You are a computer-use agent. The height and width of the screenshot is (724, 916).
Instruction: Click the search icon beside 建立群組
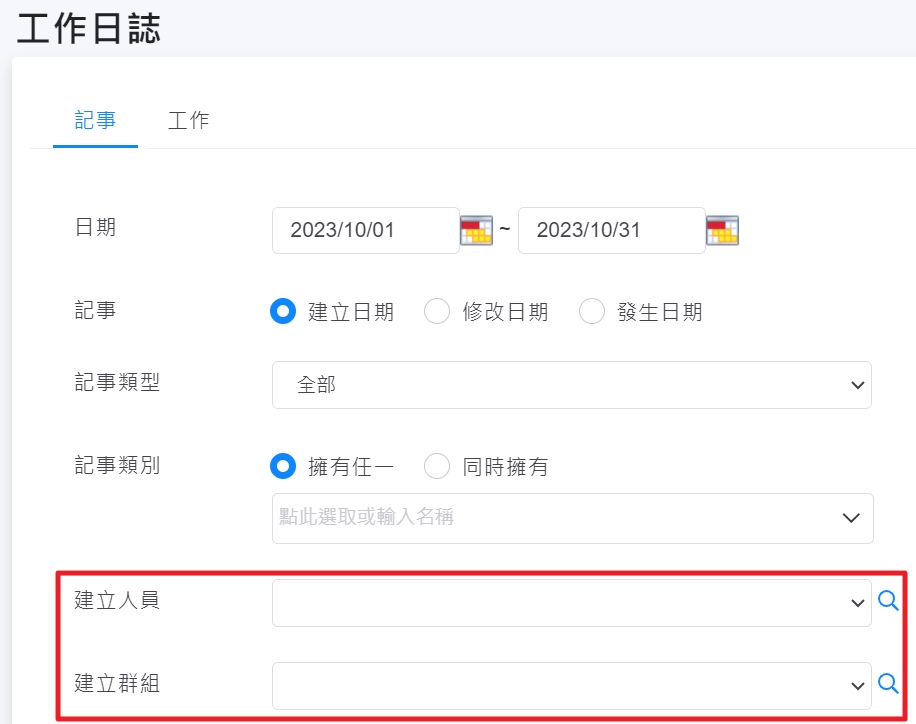(888, 683)
